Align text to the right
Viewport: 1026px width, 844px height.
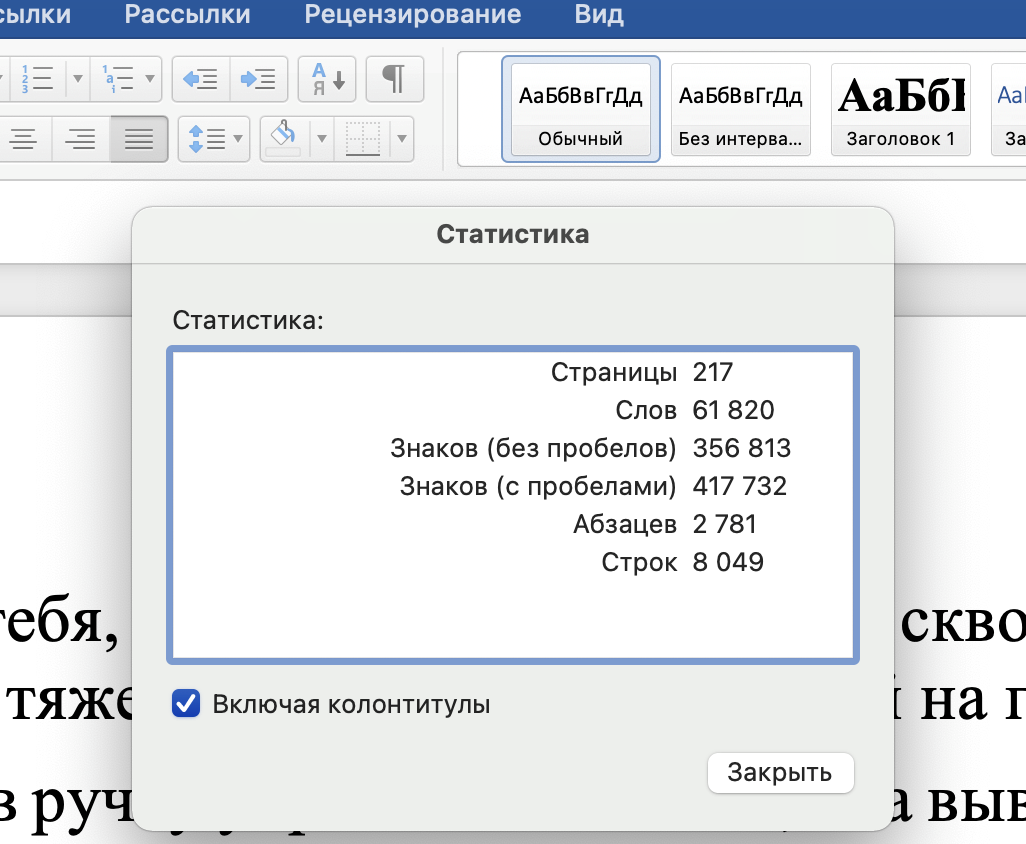[x=80, y=139]
